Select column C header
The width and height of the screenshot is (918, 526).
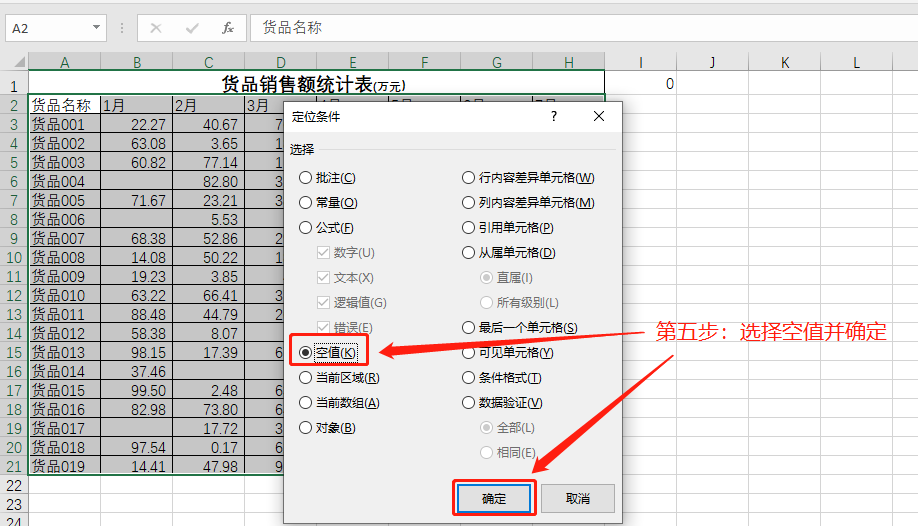point(208,62)
